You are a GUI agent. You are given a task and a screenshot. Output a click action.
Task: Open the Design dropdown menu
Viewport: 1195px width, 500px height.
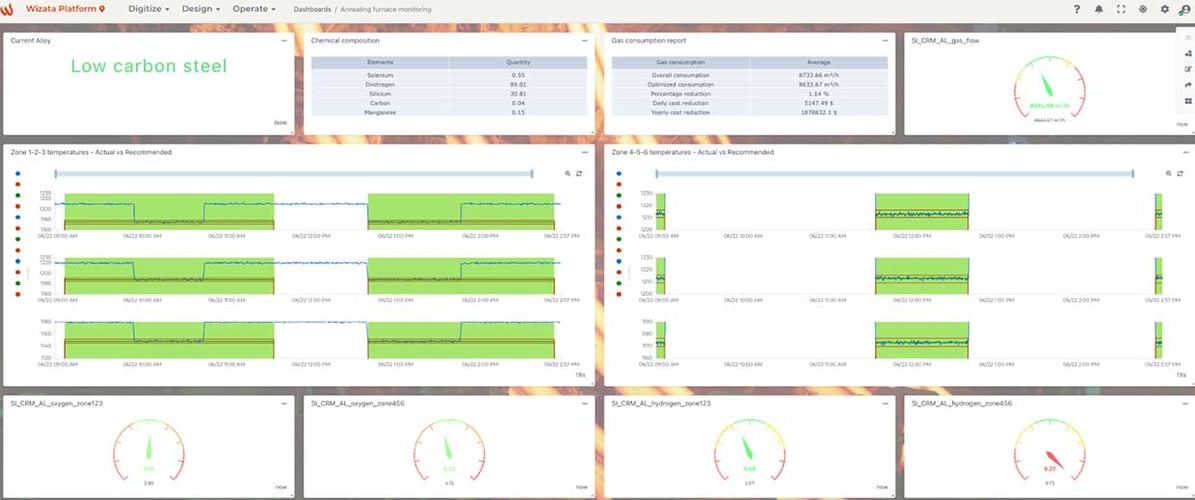pos(201,9)
